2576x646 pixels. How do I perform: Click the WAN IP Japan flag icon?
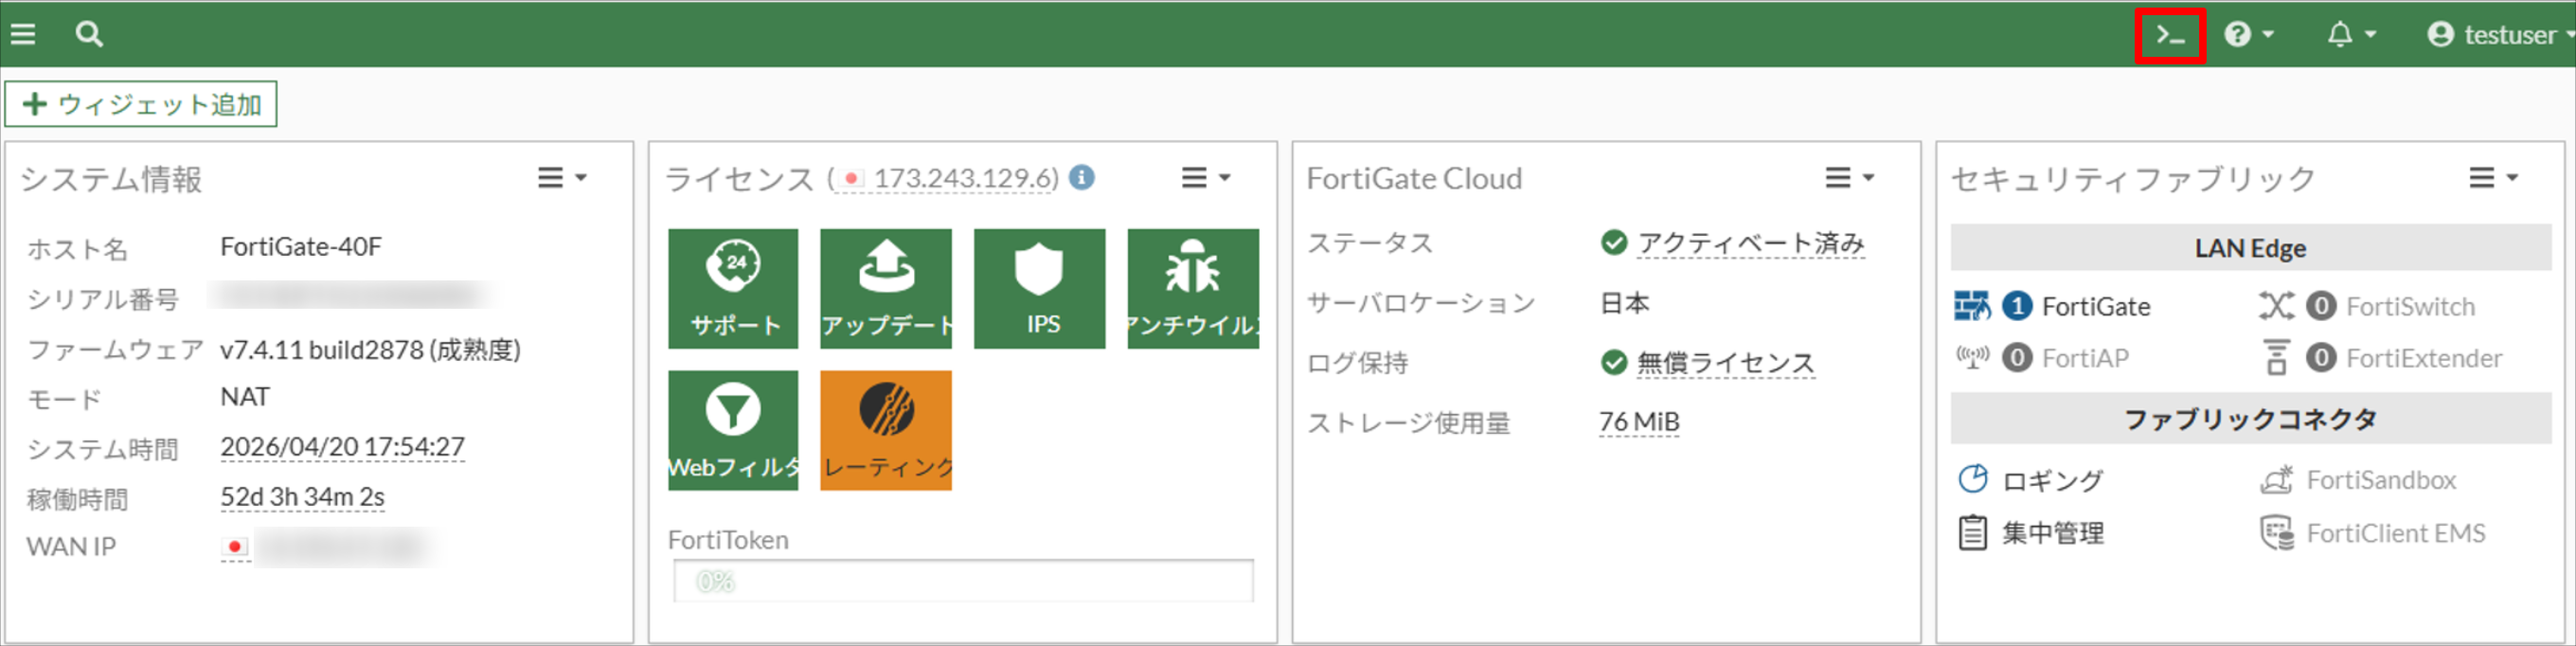pos(235,547)
